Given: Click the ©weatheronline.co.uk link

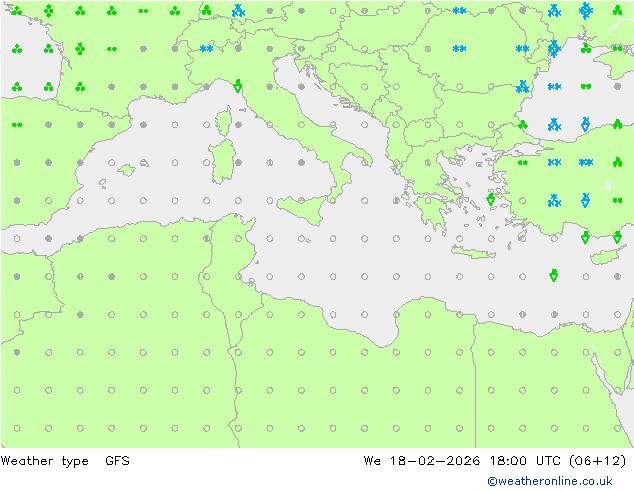Looking at the screenshot, I should click(x=550, y=481).
